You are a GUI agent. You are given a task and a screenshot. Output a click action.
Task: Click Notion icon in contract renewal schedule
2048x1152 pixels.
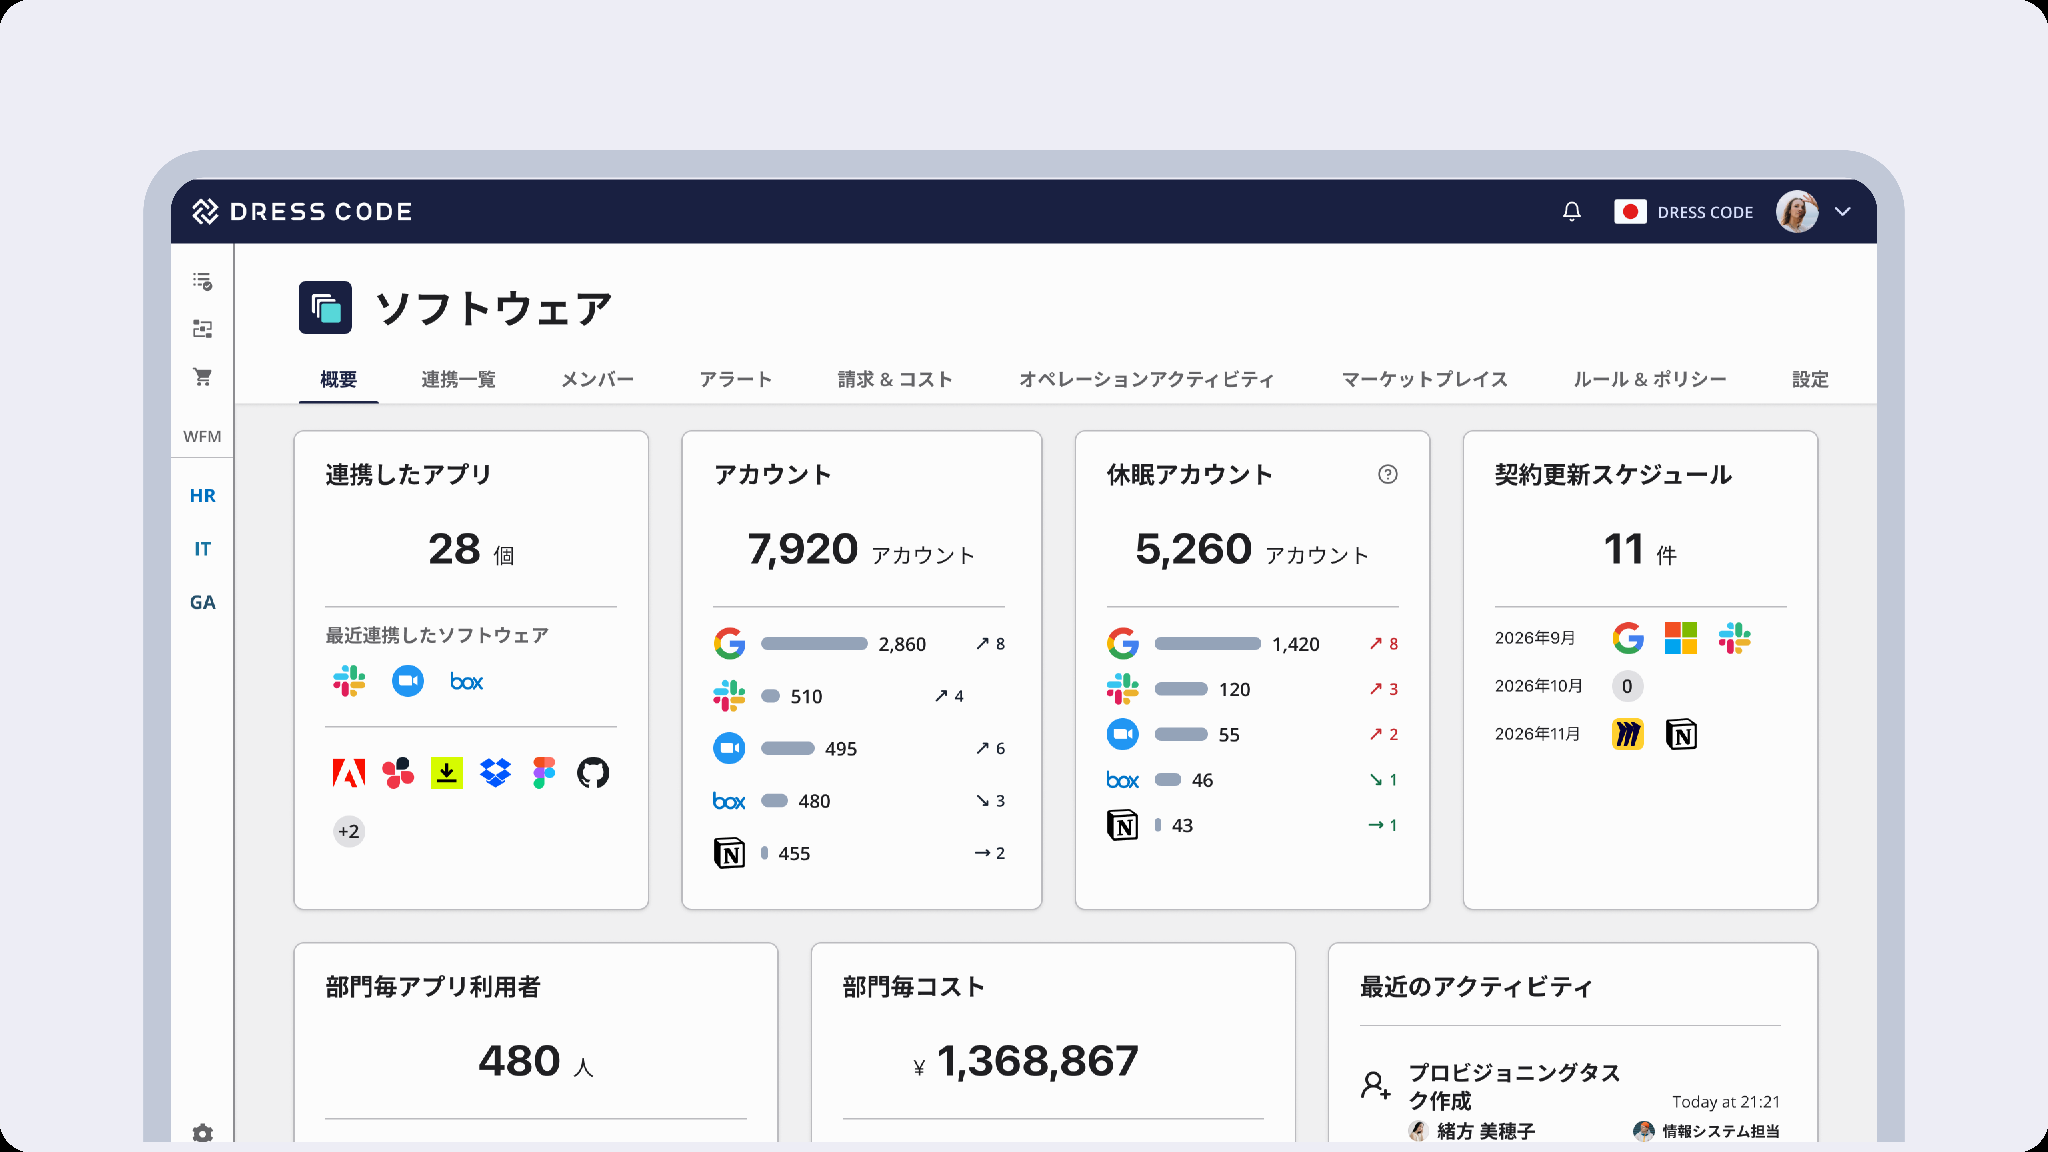(x=1681, y=734)
